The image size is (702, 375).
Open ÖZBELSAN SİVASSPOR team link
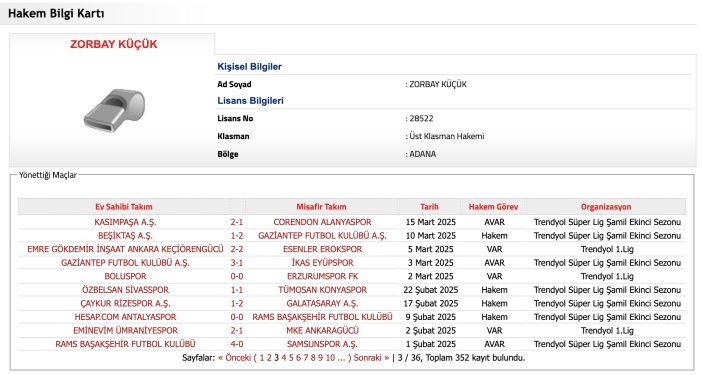(x=125, y=290)
